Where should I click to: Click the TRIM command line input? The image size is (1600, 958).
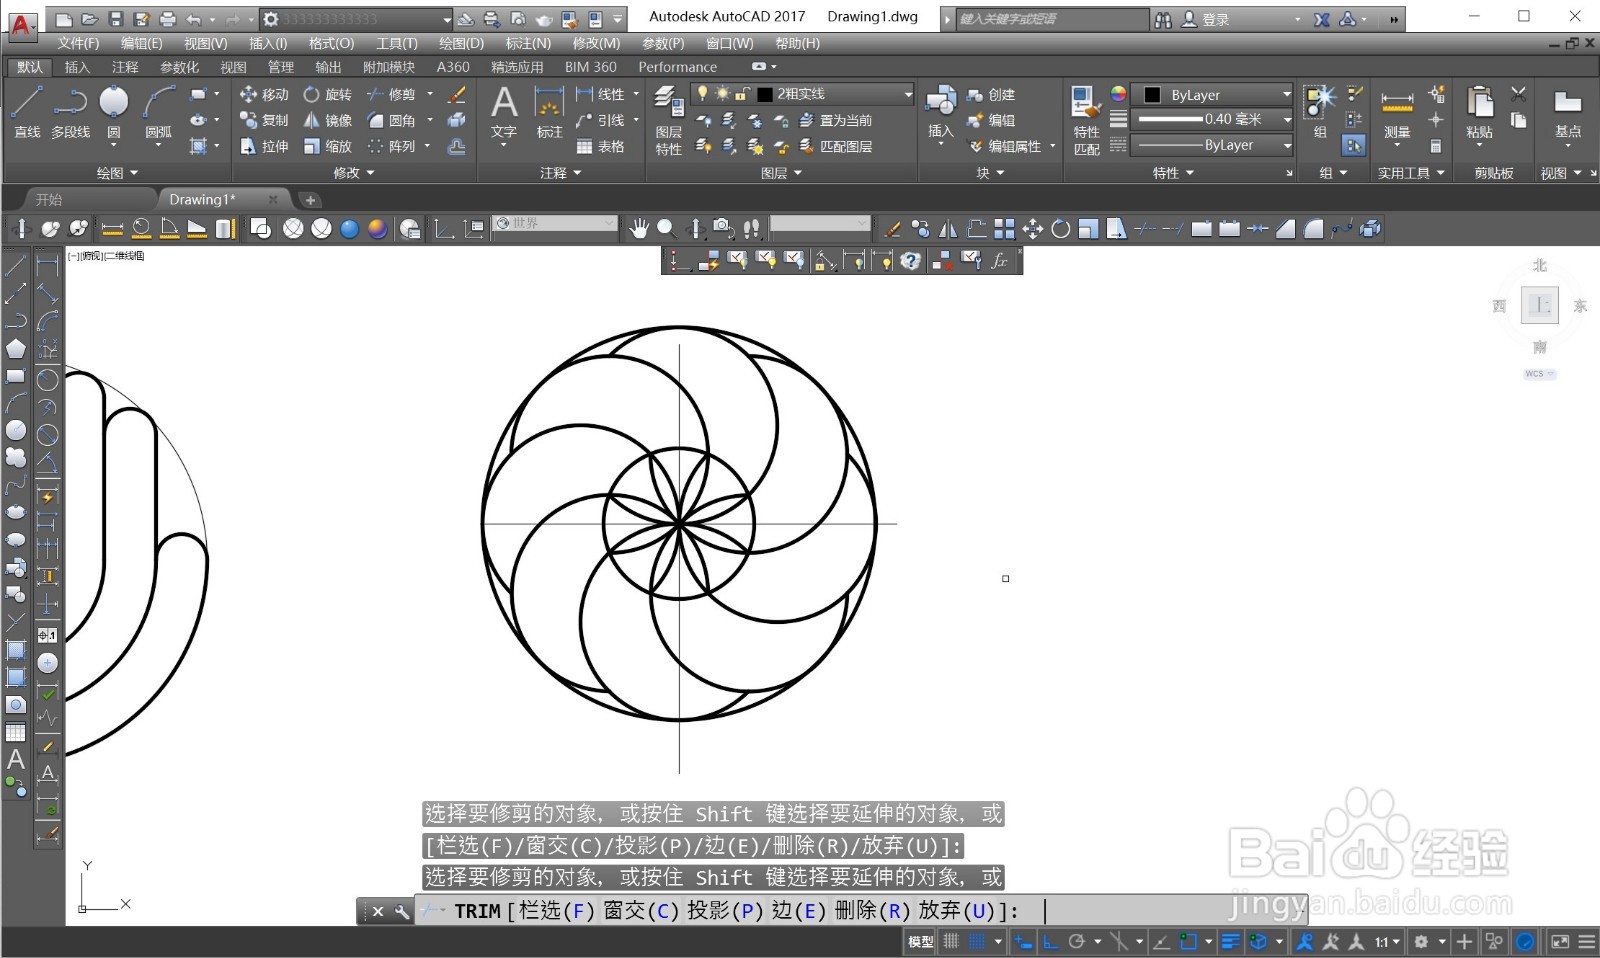(x=860, y=911)
